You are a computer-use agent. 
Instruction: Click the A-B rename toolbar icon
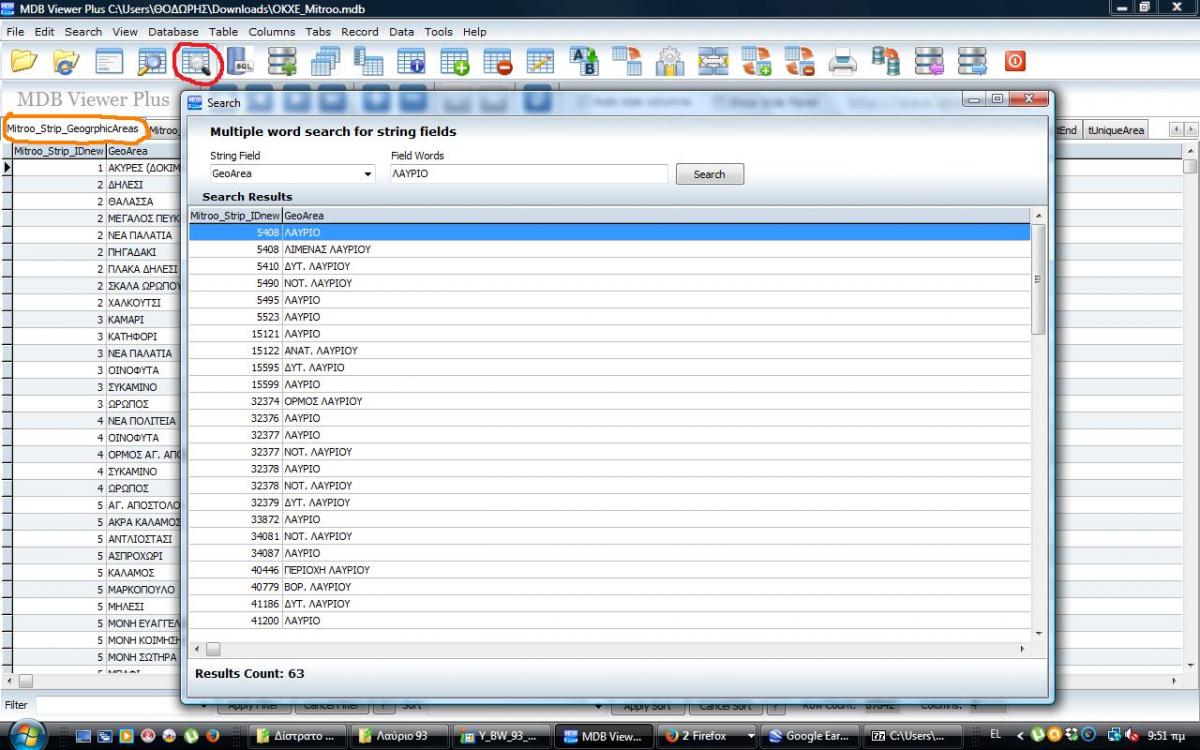583,62
